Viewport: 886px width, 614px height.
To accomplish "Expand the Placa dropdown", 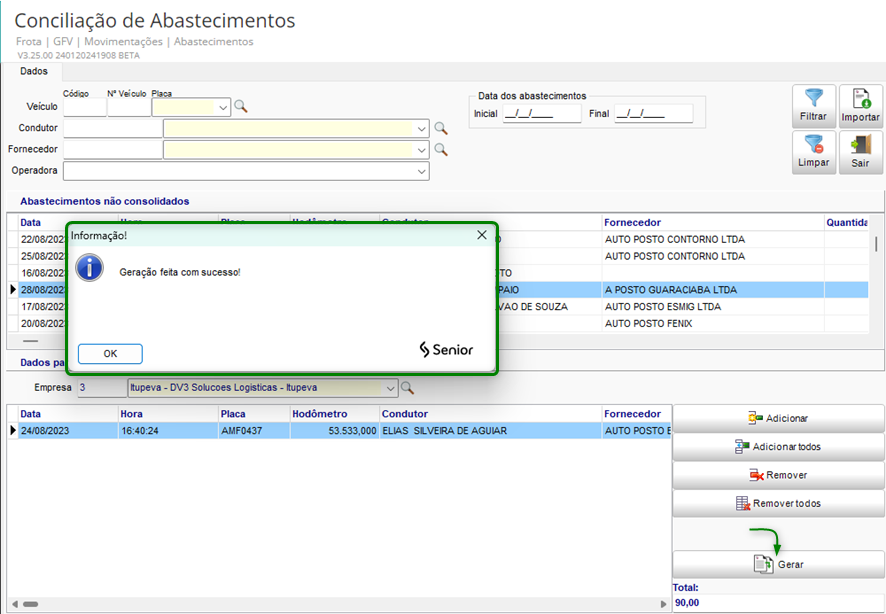I will pyautogui.click(x=222, y=107).
